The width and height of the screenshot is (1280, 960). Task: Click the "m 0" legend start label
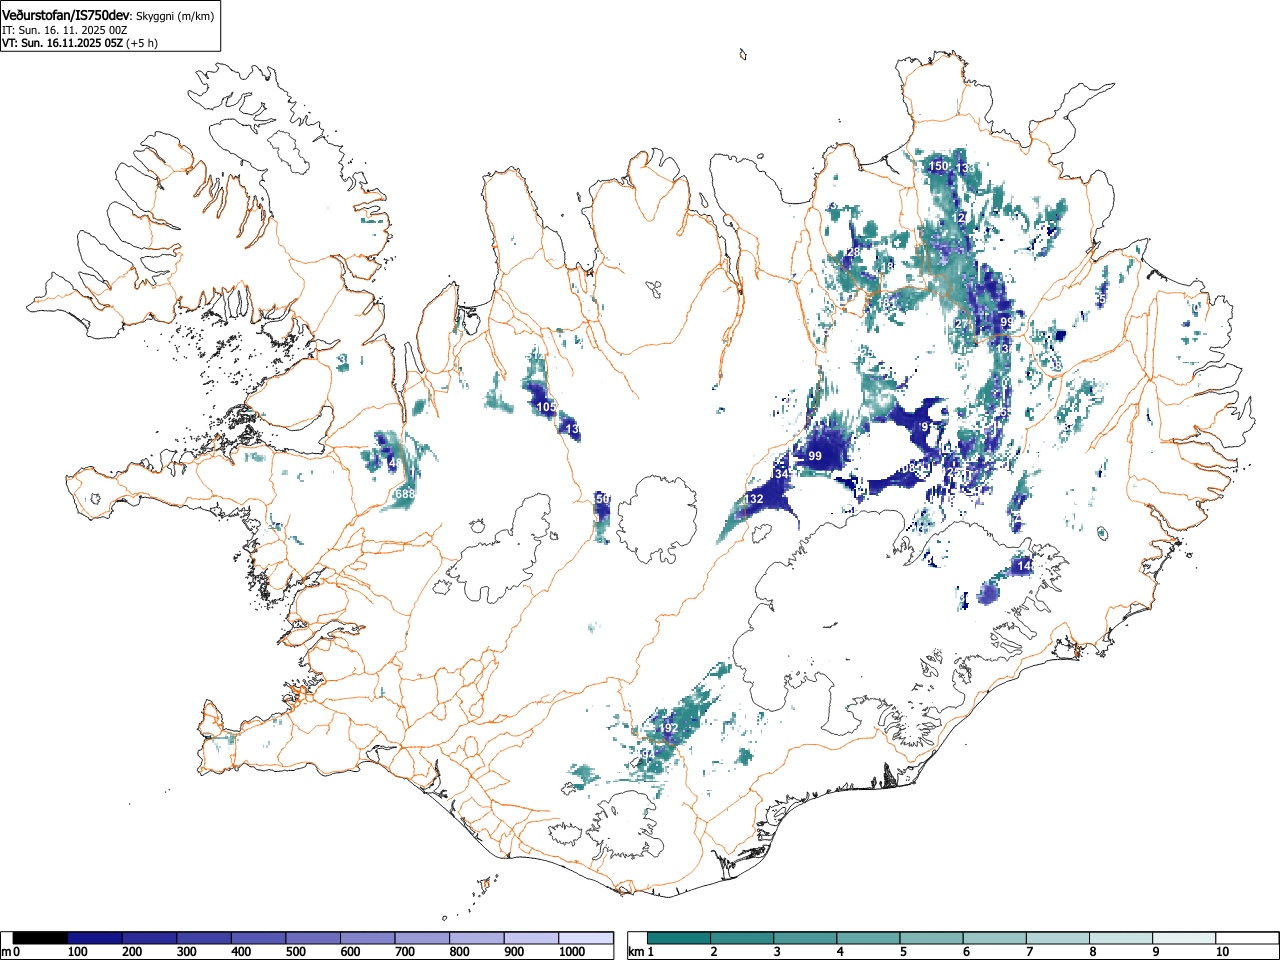tap(11, 952)
